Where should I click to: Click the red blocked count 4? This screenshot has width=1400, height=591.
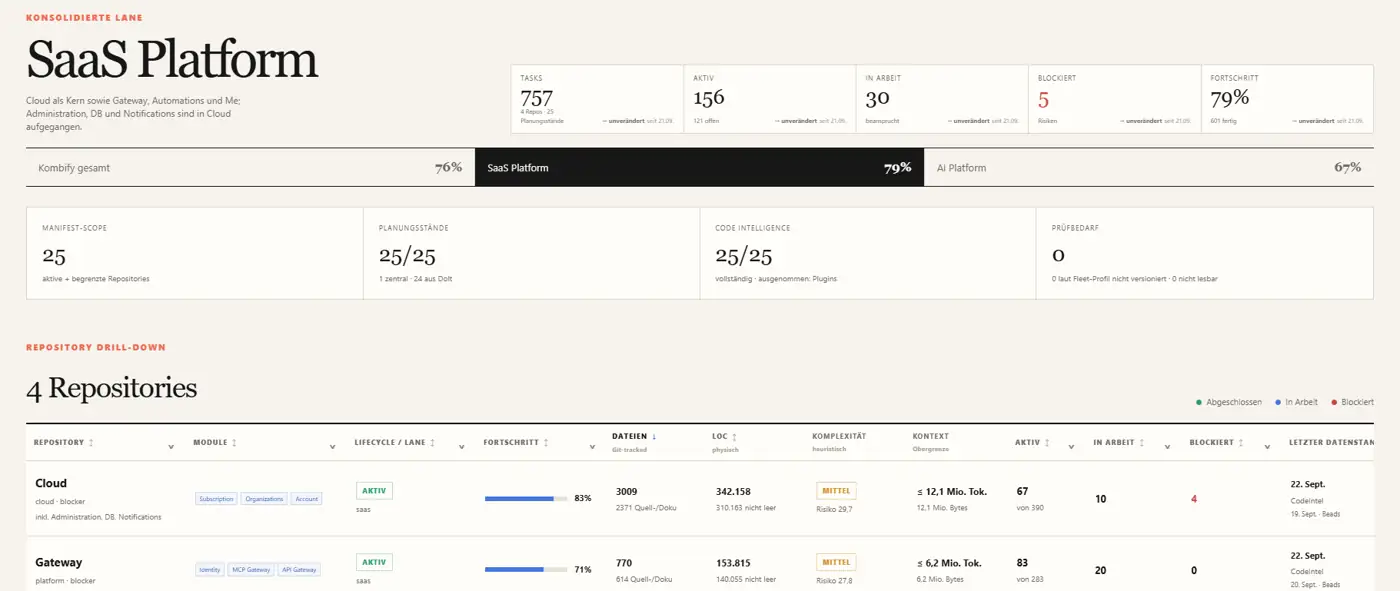tap(1194, 498)
